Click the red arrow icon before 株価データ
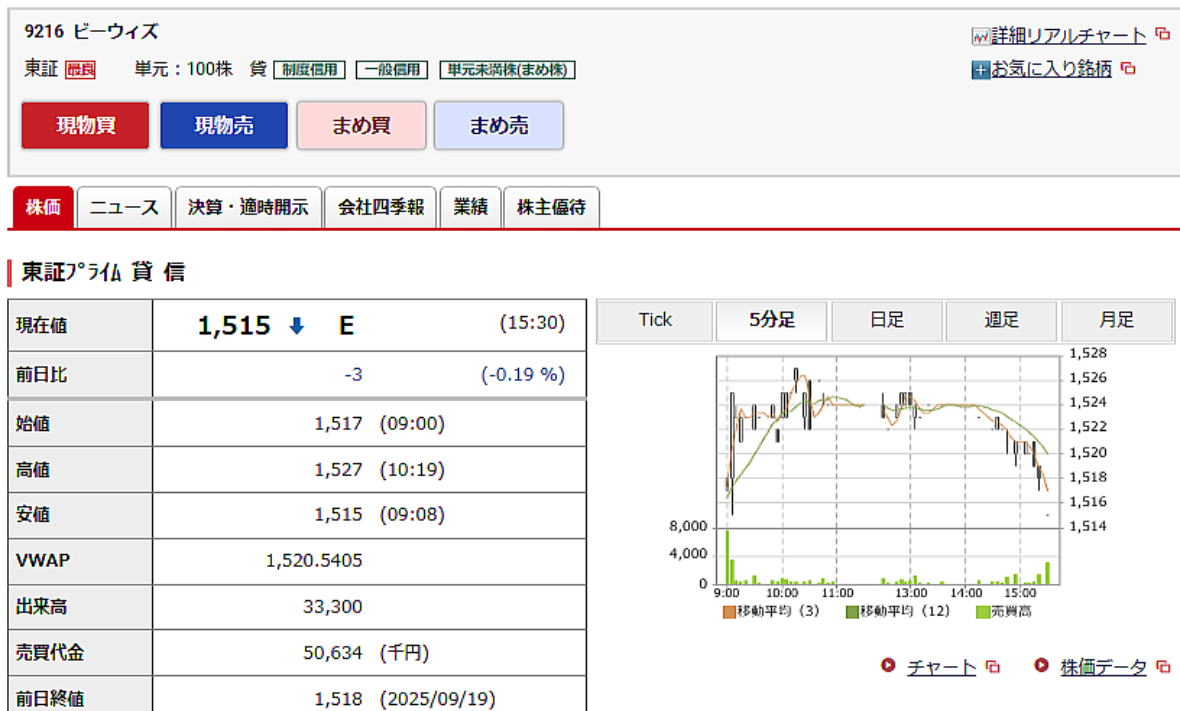Screen dimensions: 1180x711 tap(1041, 665)
